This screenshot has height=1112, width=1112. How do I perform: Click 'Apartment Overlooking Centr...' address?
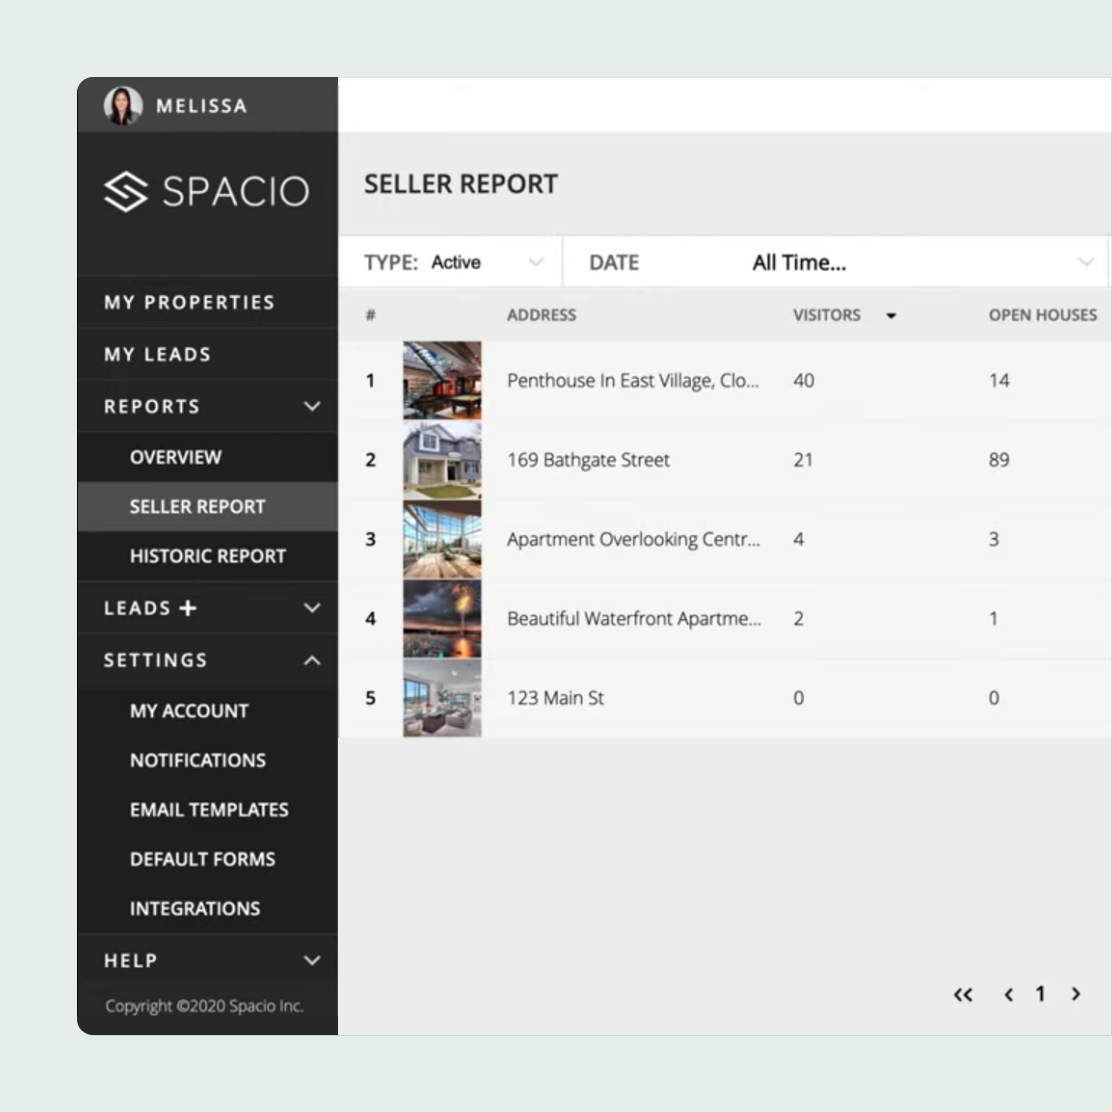click(633, 540)
